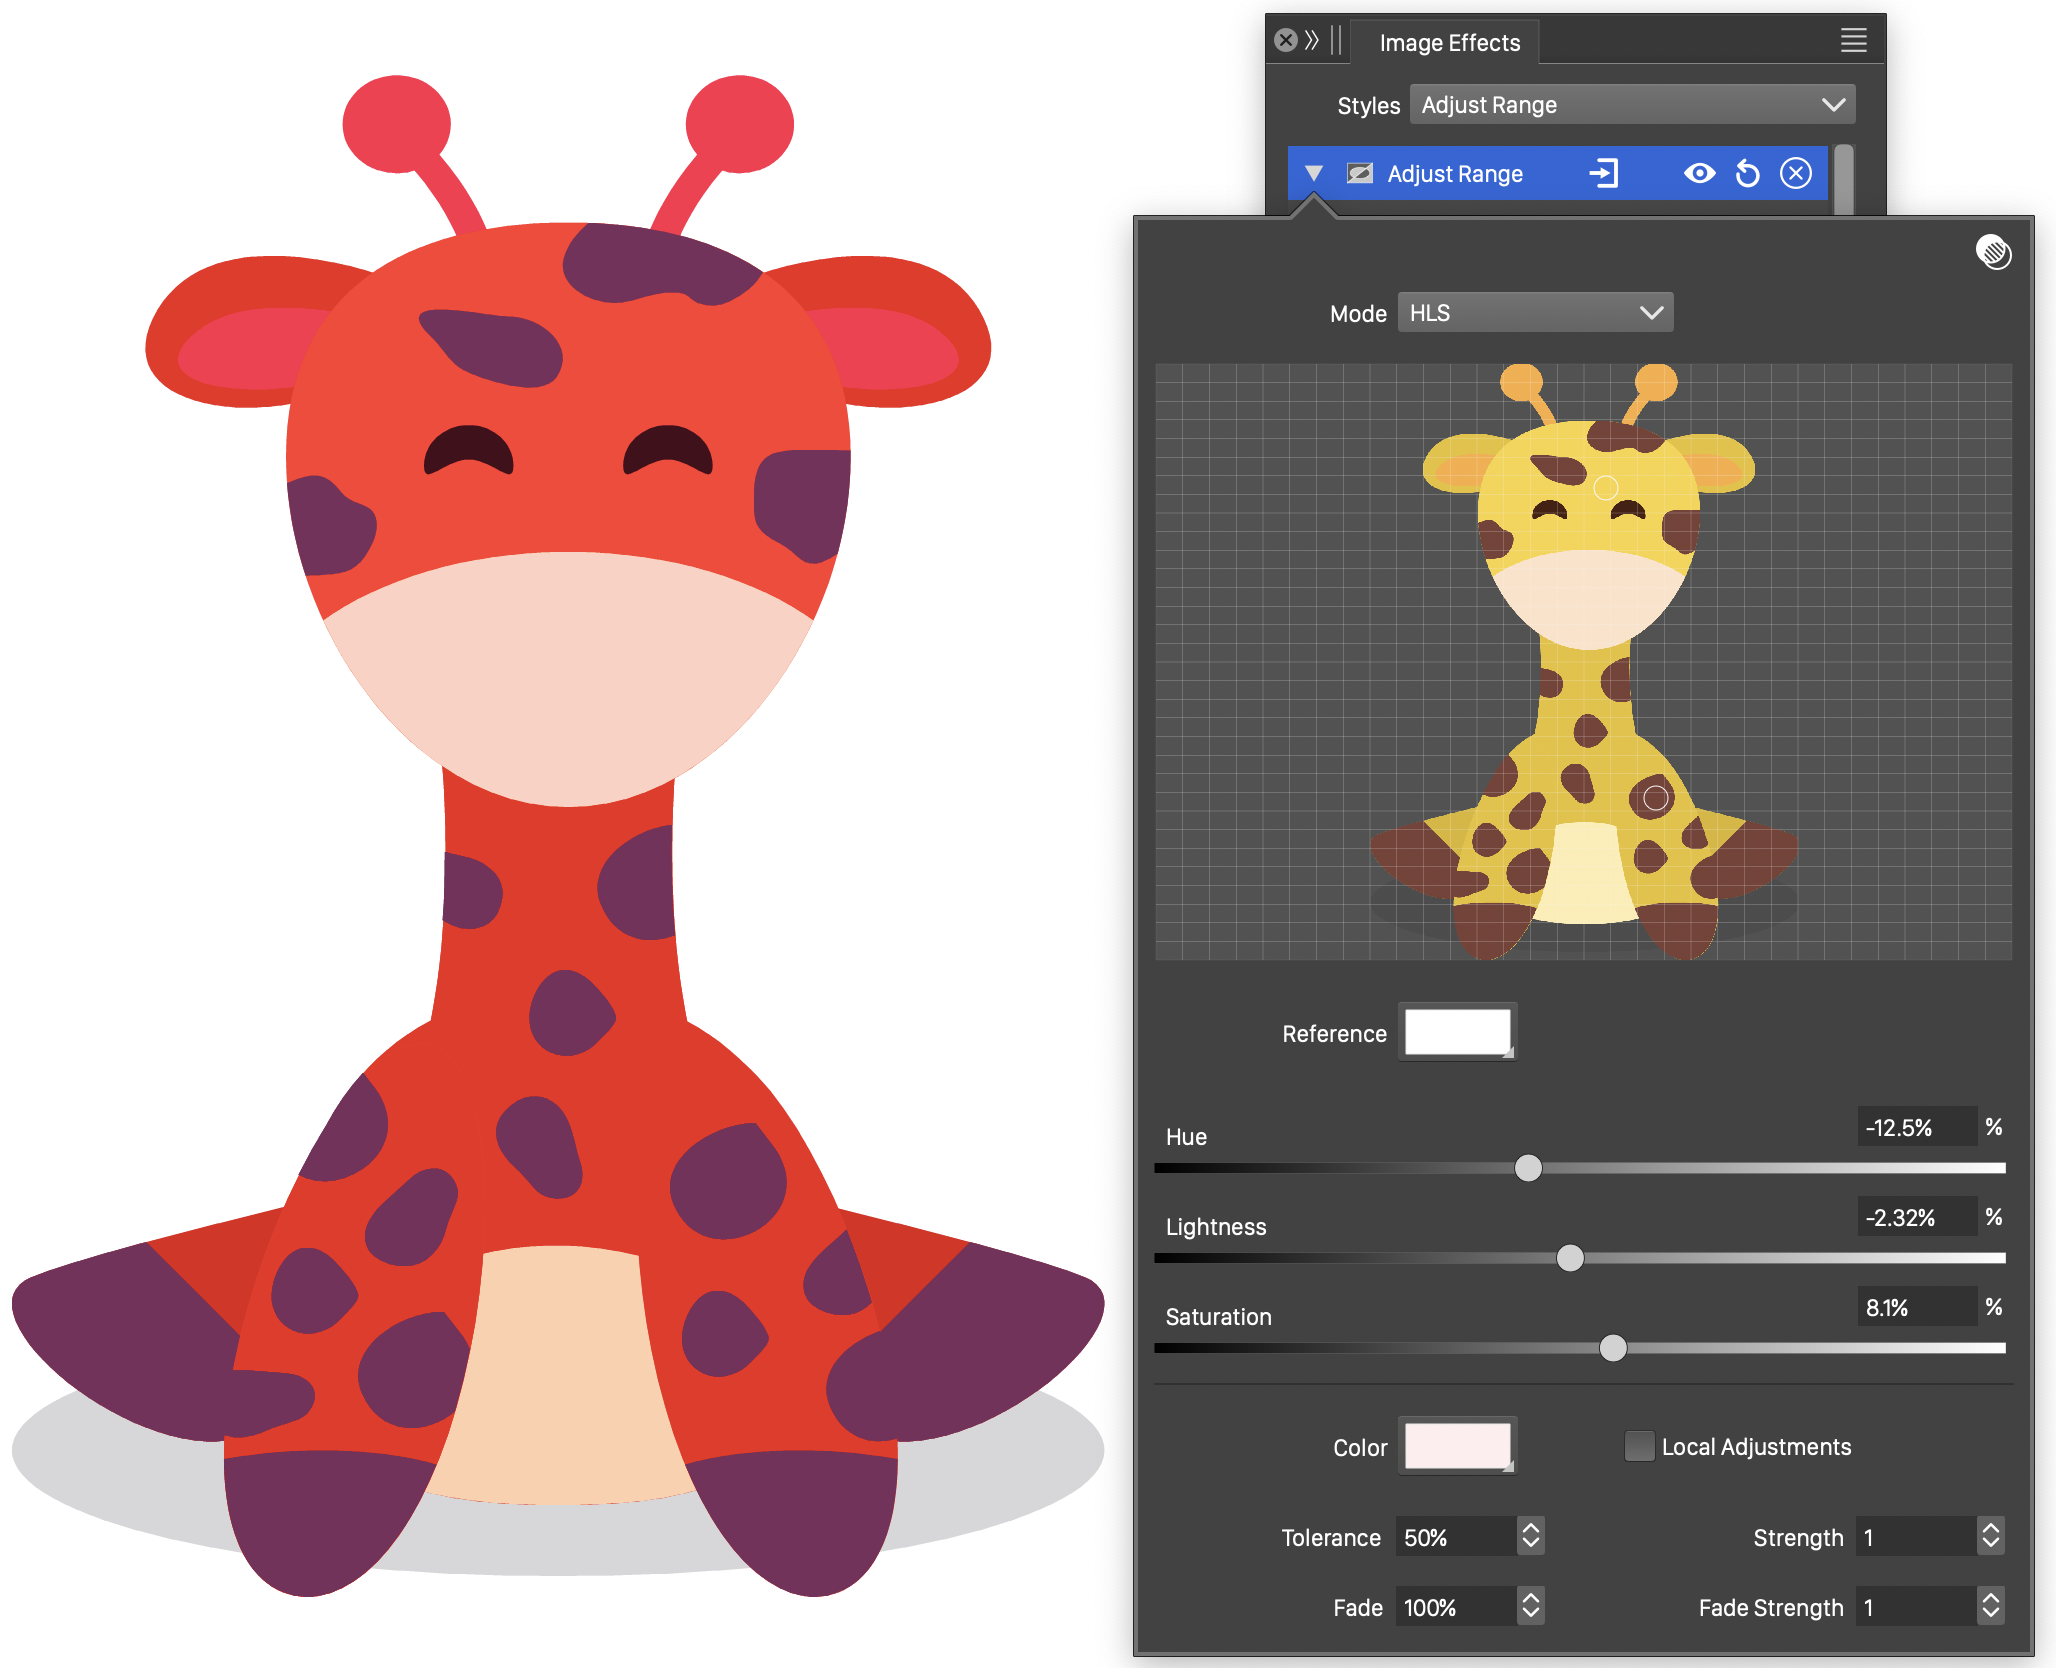Image resolution: width=2056 pixels, height=1668 pixels.
Task: Click the Color swatch
Action: coord(1457,1446)
